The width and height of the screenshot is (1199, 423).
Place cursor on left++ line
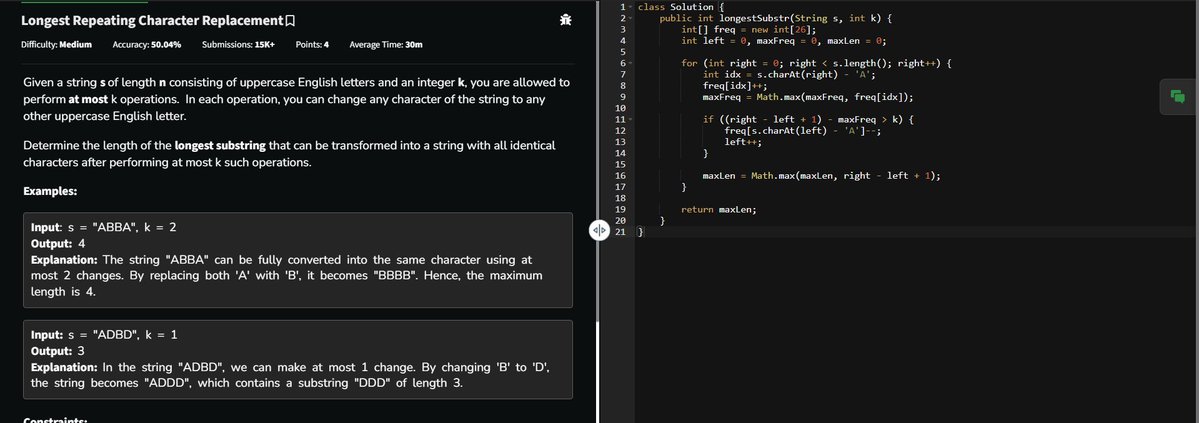click(x=743, y=142)
